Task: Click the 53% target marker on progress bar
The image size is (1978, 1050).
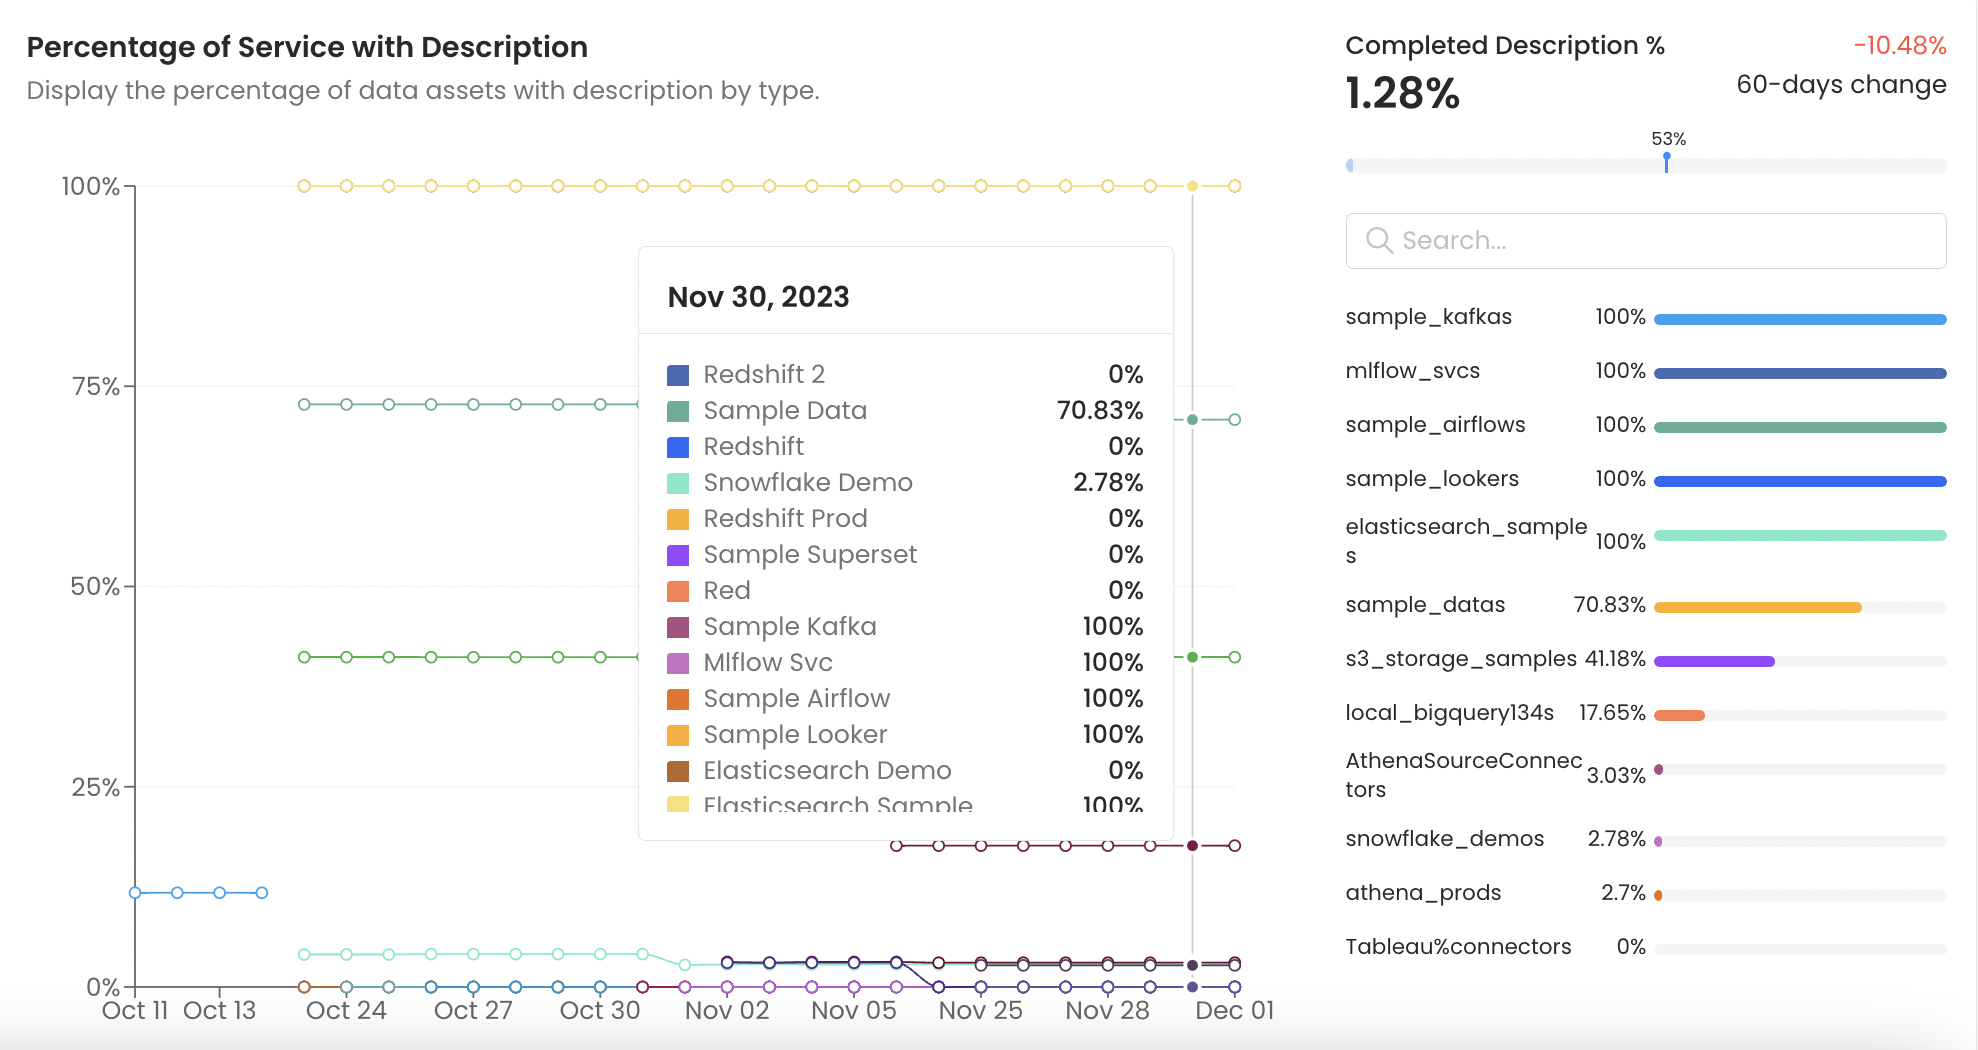Action: pos(1666,162)
